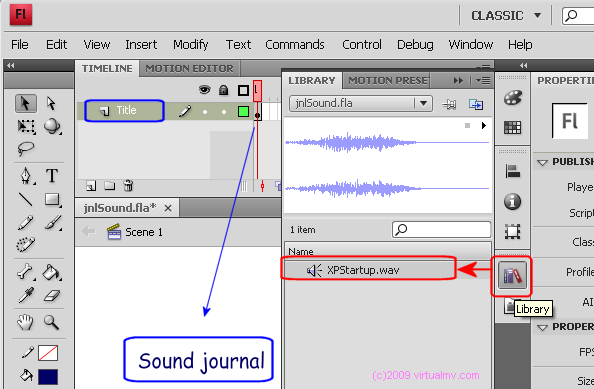Viewport: 594px width, 389px height.
Task: Select the Subselection tool
Action: click(x=51, y=103)
